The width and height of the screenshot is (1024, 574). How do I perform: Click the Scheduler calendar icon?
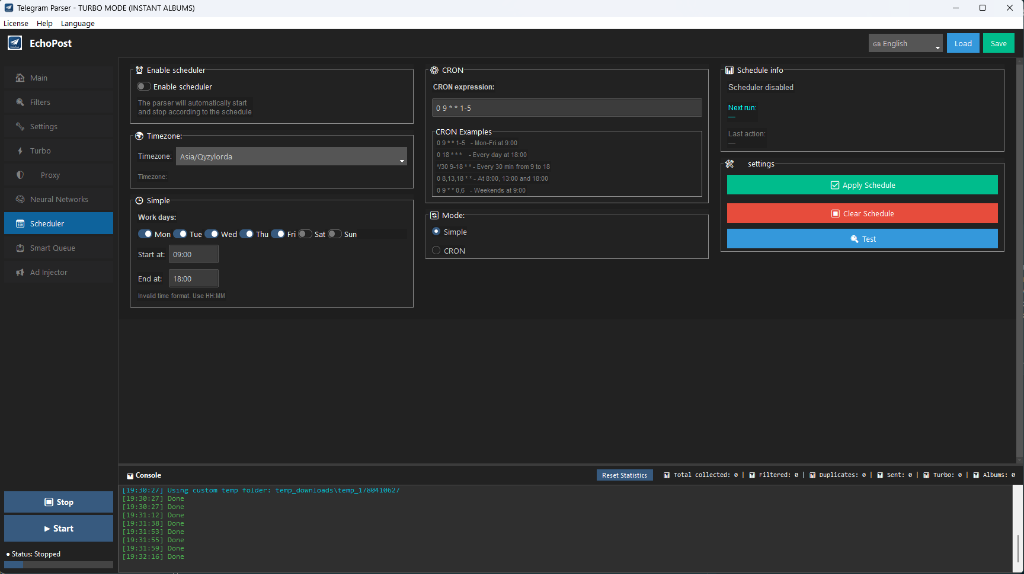[x=20, y=223]
